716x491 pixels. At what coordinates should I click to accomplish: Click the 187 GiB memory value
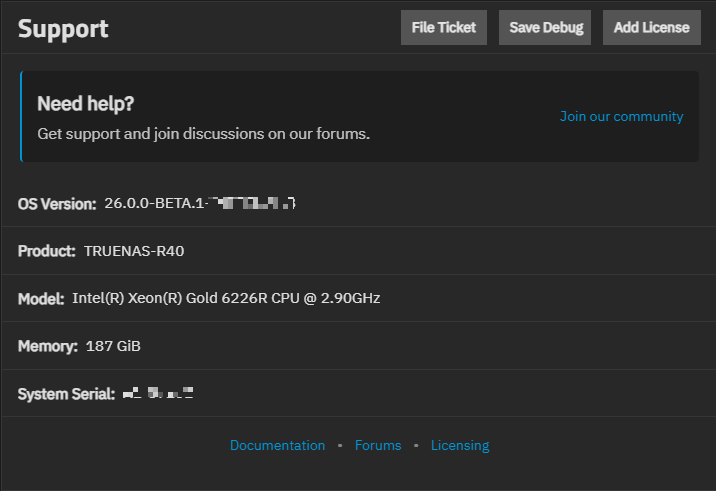113,346
